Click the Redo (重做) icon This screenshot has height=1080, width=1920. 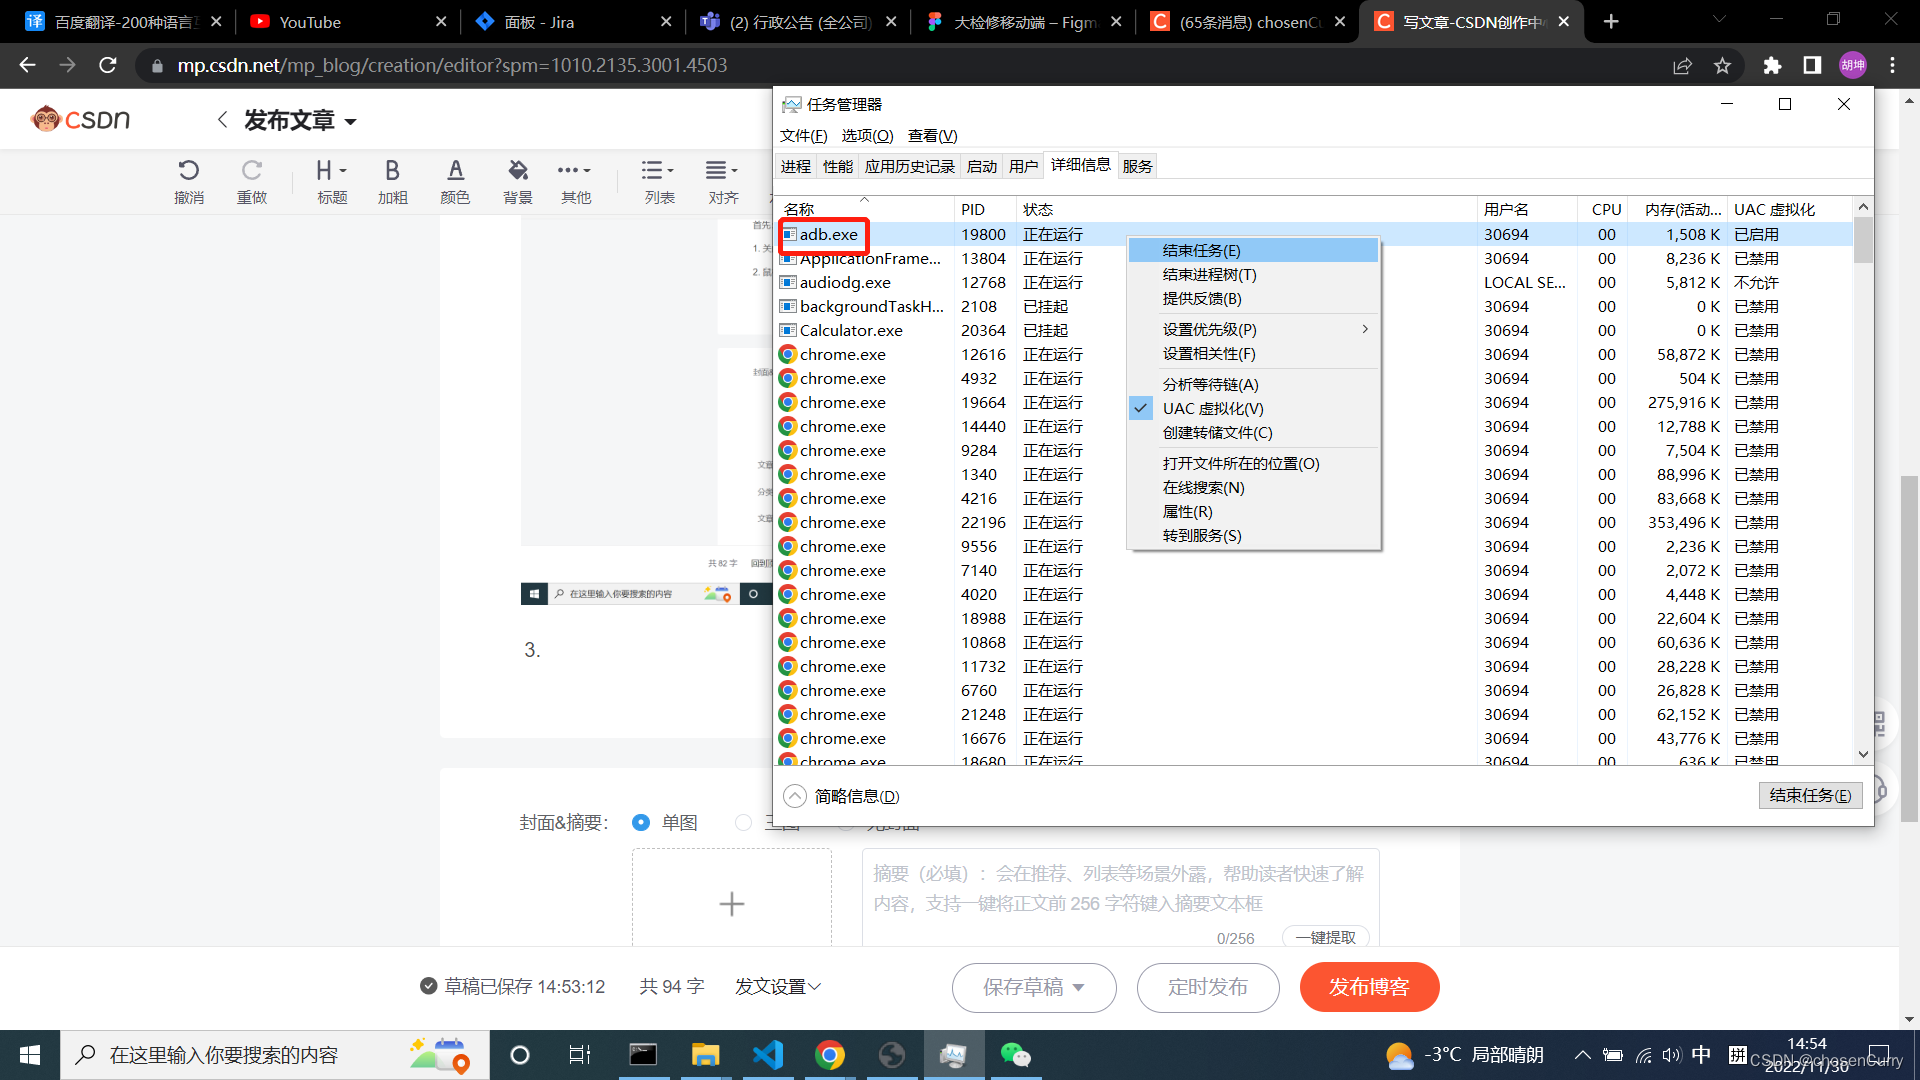(x=251, y=171)
